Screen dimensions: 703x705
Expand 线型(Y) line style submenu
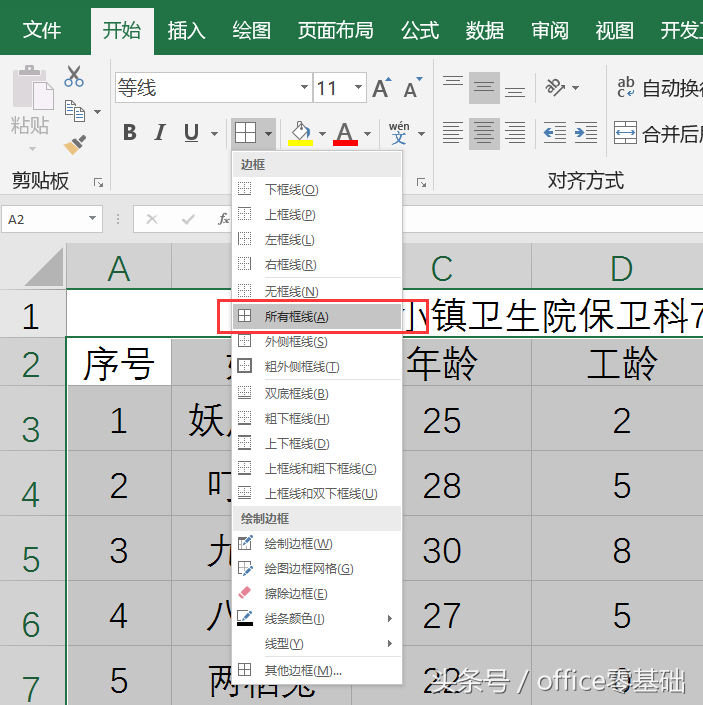317,644
